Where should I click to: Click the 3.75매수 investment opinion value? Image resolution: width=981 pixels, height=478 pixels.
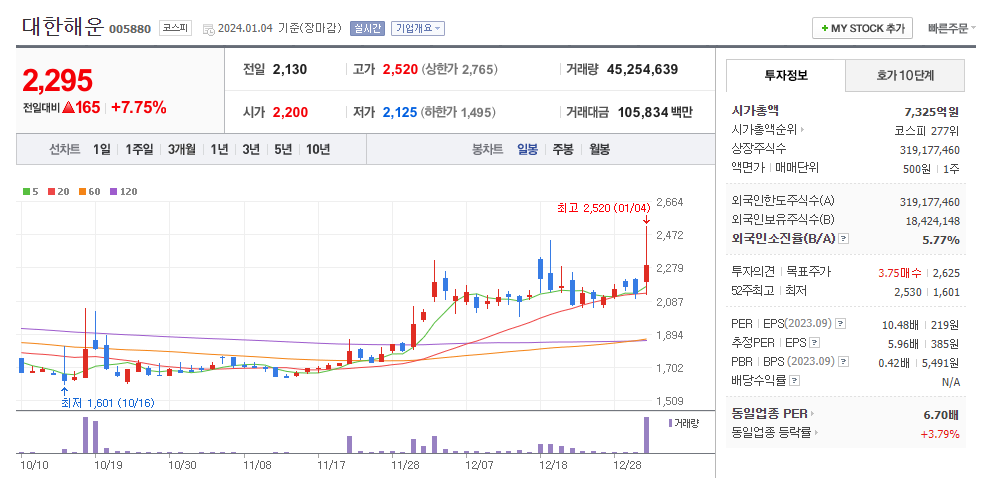(899, 273)
